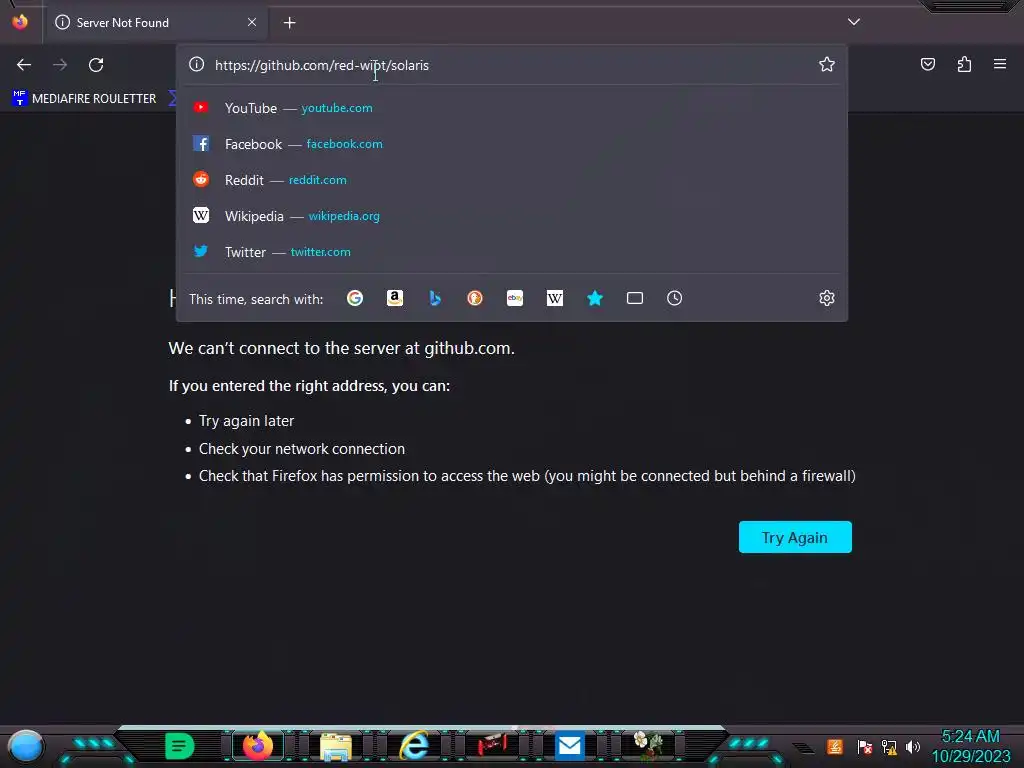Search with DuckDuckGo engine icon
This screenshot has width=1024, height=768.
tap(475, 298)
